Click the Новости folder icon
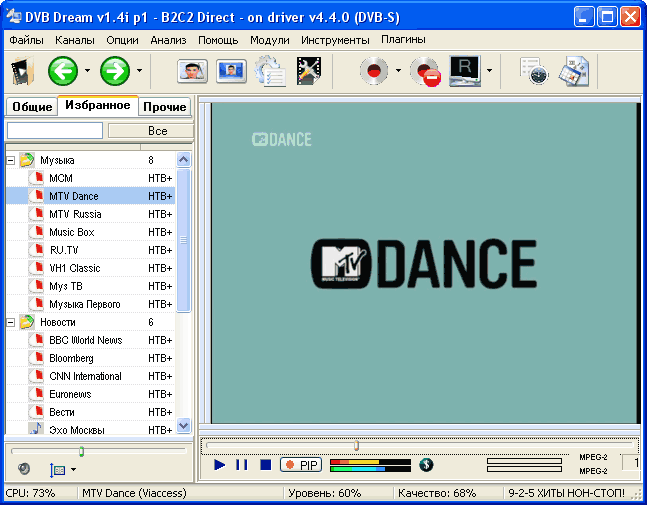647x505 pixels. [x=27, y=322]
